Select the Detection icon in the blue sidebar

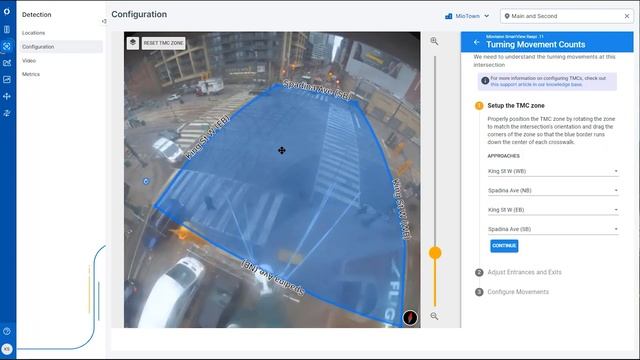pyautogui.click(x=7, y=46)
